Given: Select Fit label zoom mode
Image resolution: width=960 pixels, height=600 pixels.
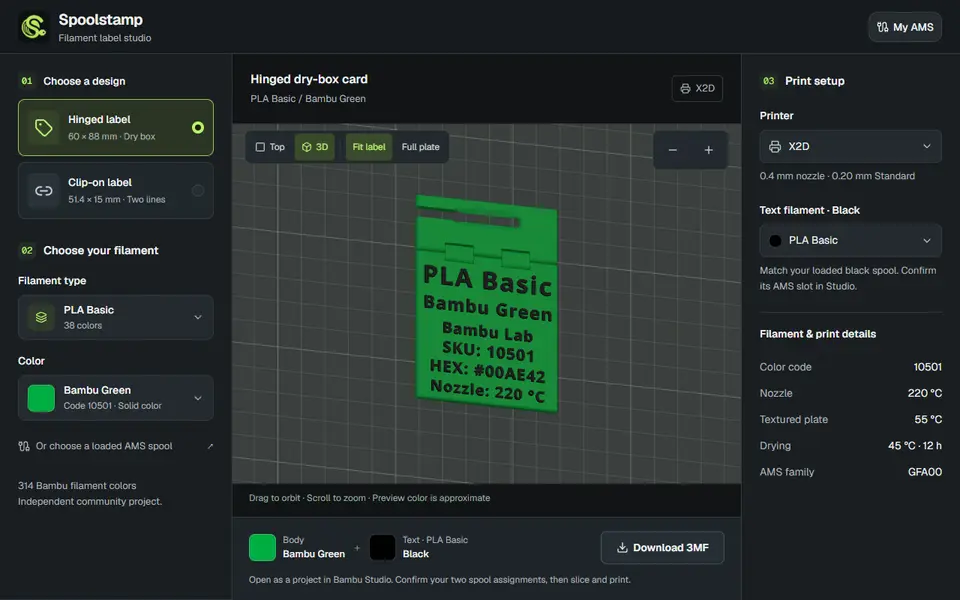Looking at the screenshot, I should coord(369,147).
